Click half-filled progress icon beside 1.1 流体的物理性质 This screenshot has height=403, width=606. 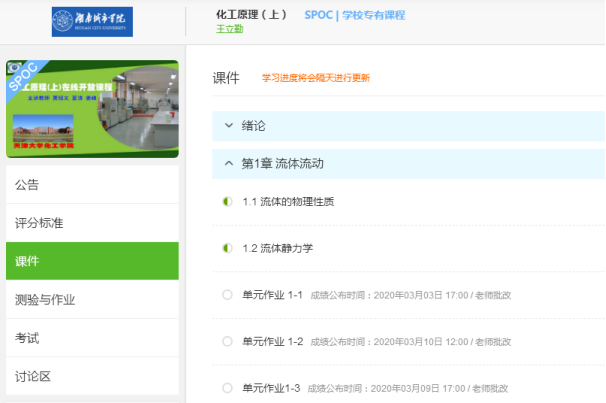pyautogui.click(x=227, y=201)
